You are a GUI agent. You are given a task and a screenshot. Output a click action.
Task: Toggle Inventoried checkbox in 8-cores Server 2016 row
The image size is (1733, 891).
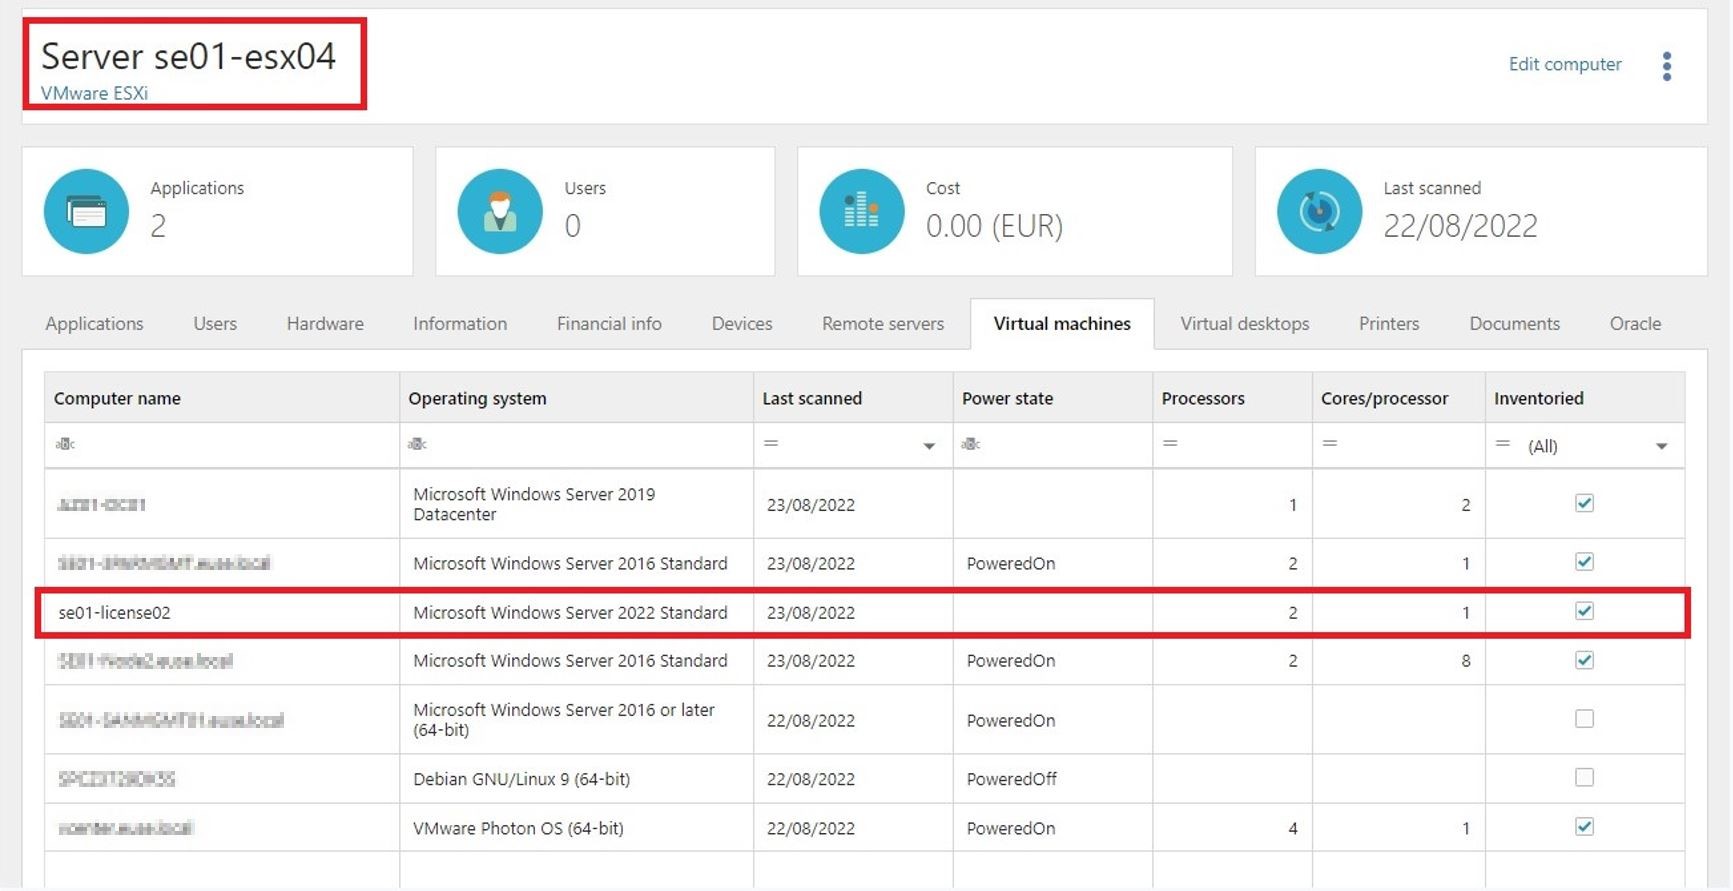(1584, 660)
